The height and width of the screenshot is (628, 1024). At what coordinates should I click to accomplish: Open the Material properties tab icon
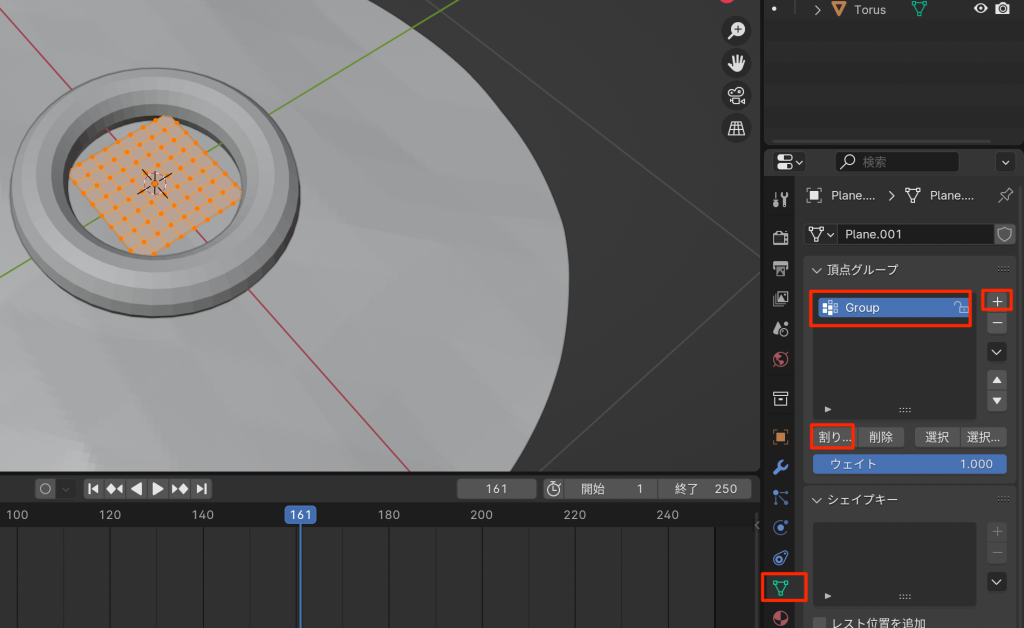coord(781,618)
